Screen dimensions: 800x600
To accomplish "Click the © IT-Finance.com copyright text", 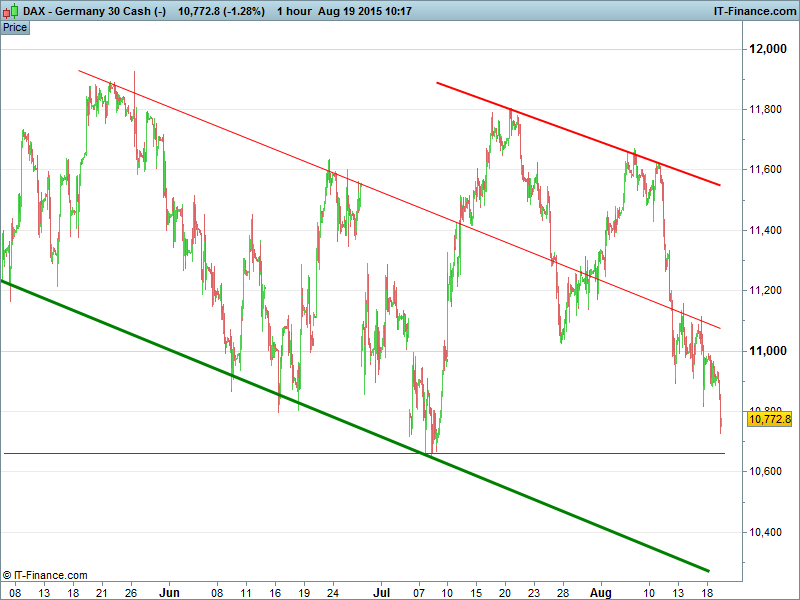I will click(45, 575).
